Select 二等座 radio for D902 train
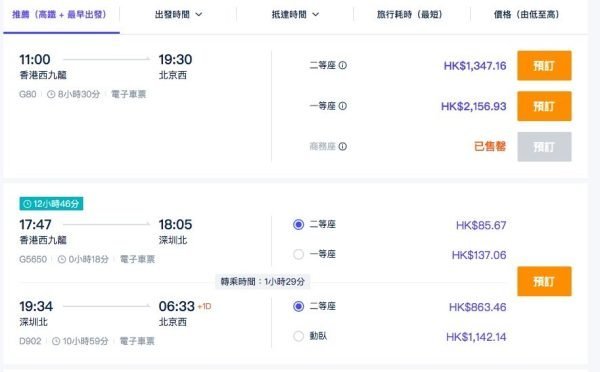The width and height of the screenshot is (600, 372). tap(298, 307)
